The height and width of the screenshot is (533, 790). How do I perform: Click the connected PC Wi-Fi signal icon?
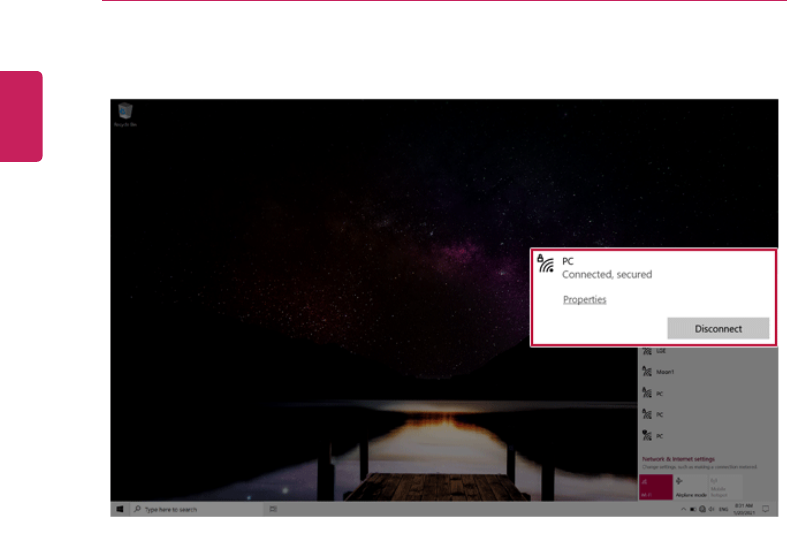[x=546, y=263]
